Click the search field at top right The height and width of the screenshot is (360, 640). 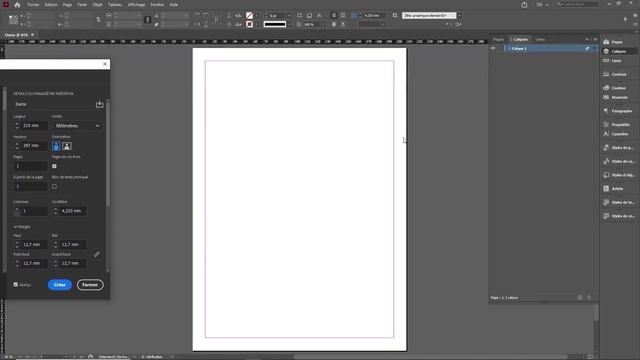(577, 4)
